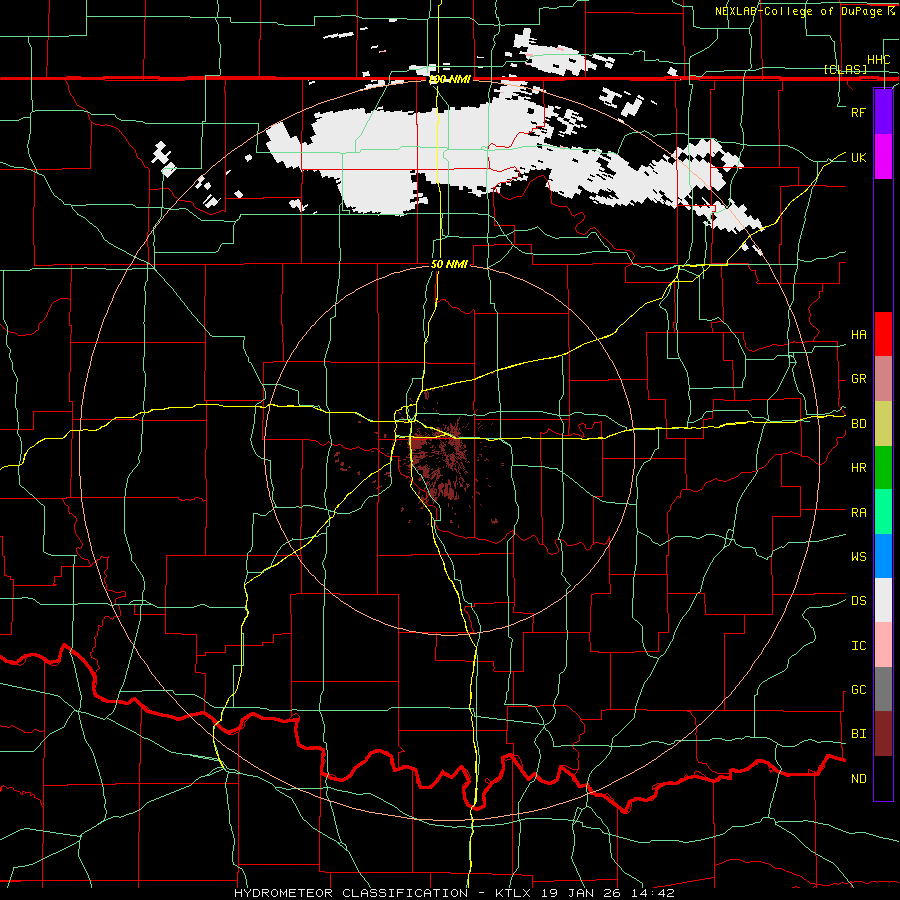Screen dimensions: 900x900
Task: Click the NEXLAB-College of DuPage credit text
Action: 798,11
